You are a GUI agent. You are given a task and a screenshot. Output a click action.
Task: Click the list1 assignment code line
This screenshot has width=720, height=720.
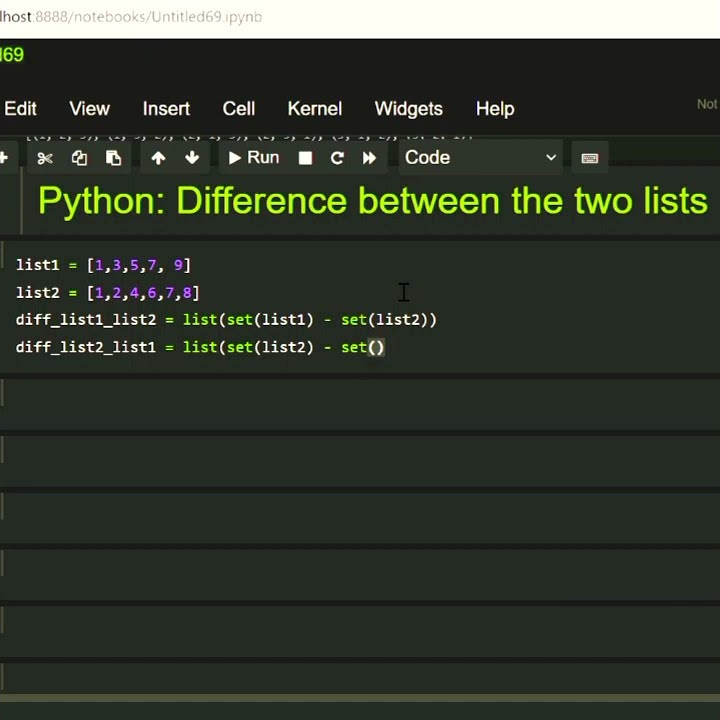point(103,265)
